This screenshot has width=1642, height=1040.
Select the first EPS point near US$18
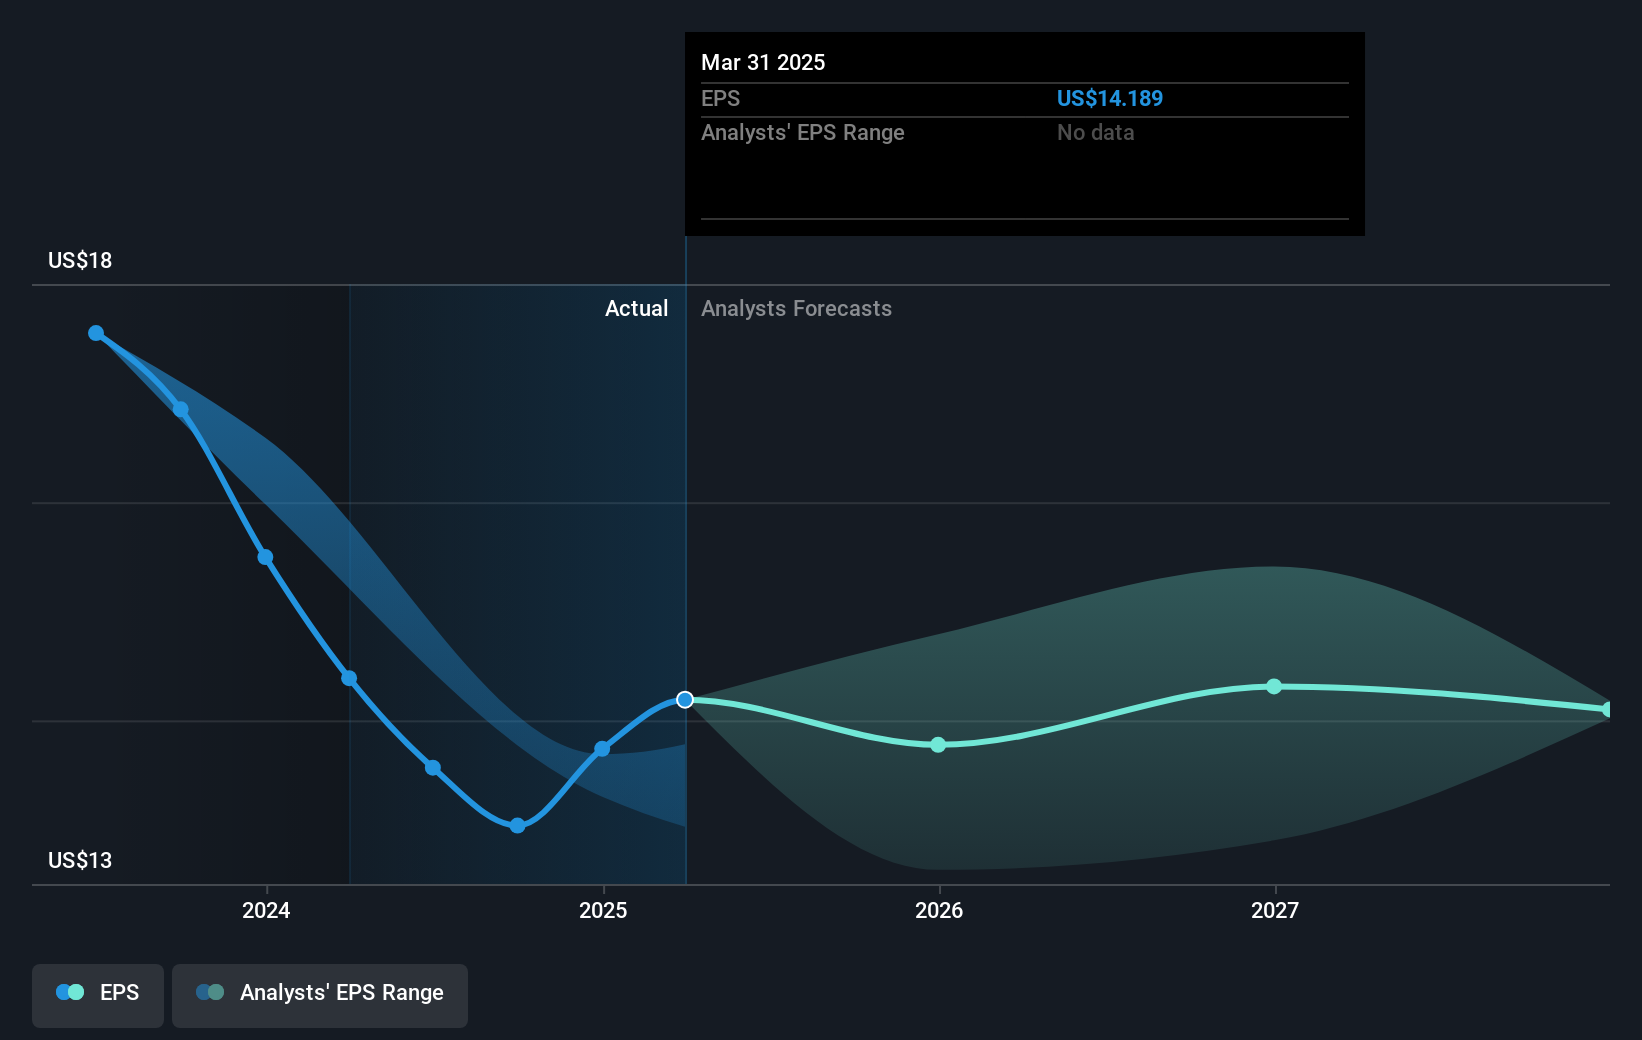point(96,333)
